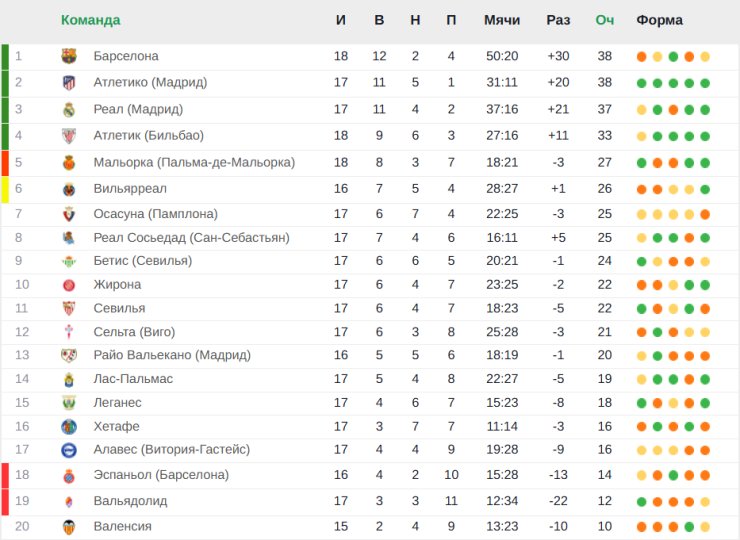Click the Раз goal difference header
This screenshot has width=740, height=540.
[558, 20]
